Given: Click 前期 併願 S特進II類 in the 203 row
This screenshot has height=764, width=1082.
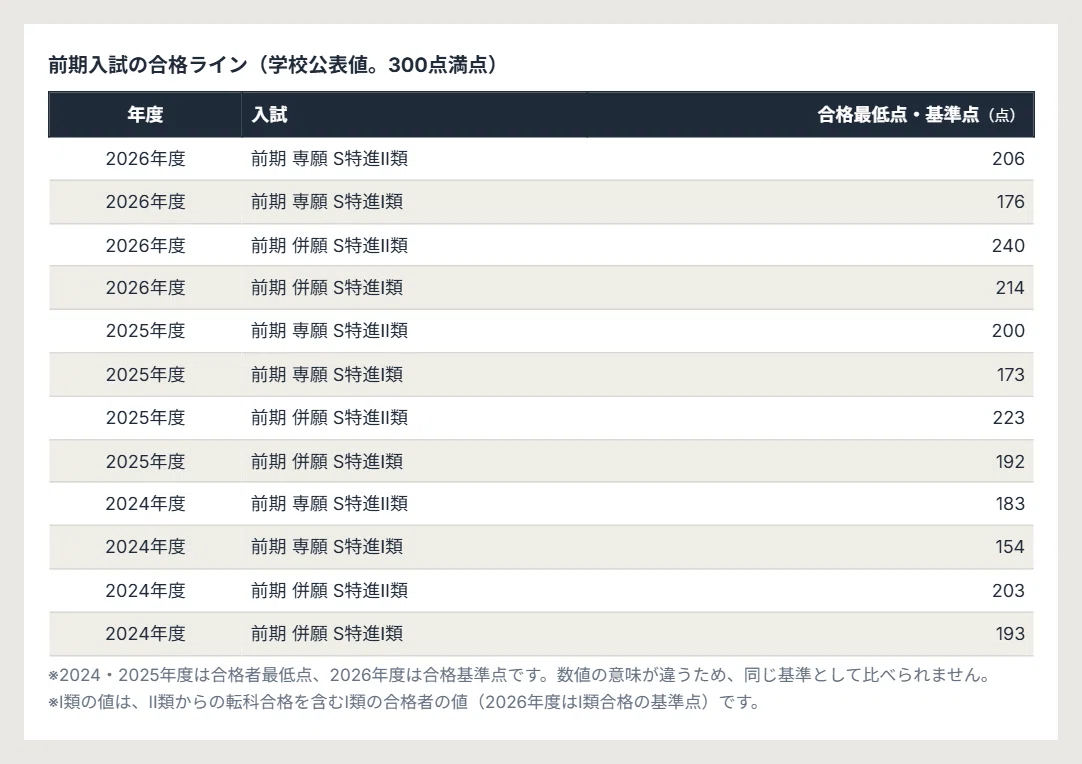Looking at the screenshot, I should [329, 591].
